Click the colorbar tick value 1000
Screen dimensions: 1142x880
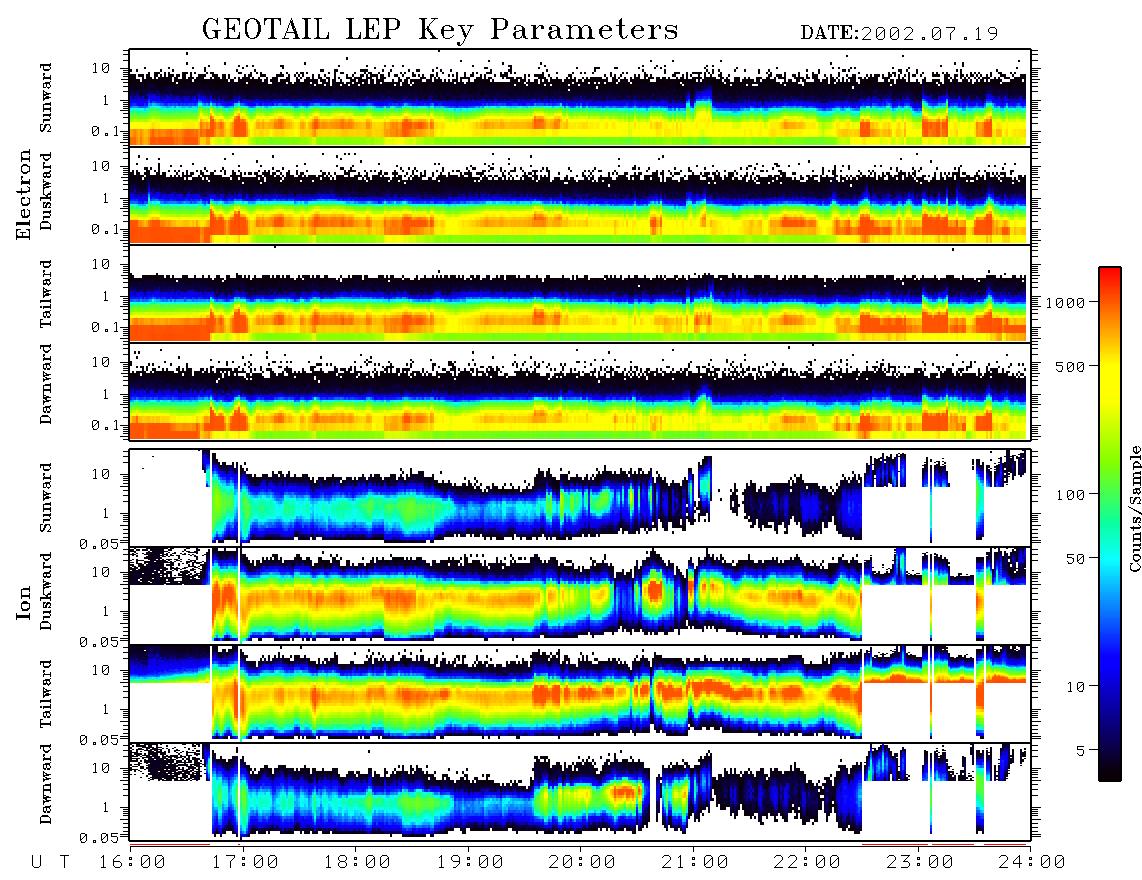coord(1065,302)
